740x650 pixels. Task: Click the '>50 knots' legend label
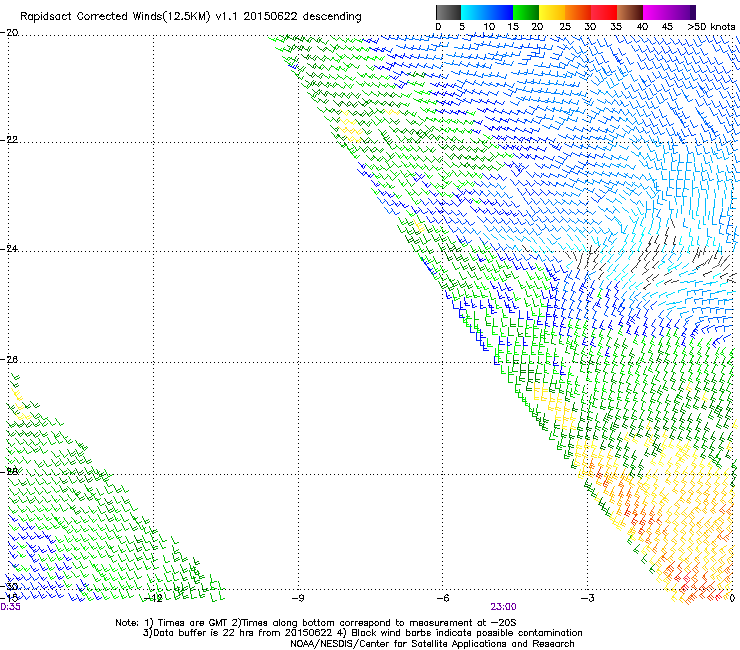click(x=711, y=27)
